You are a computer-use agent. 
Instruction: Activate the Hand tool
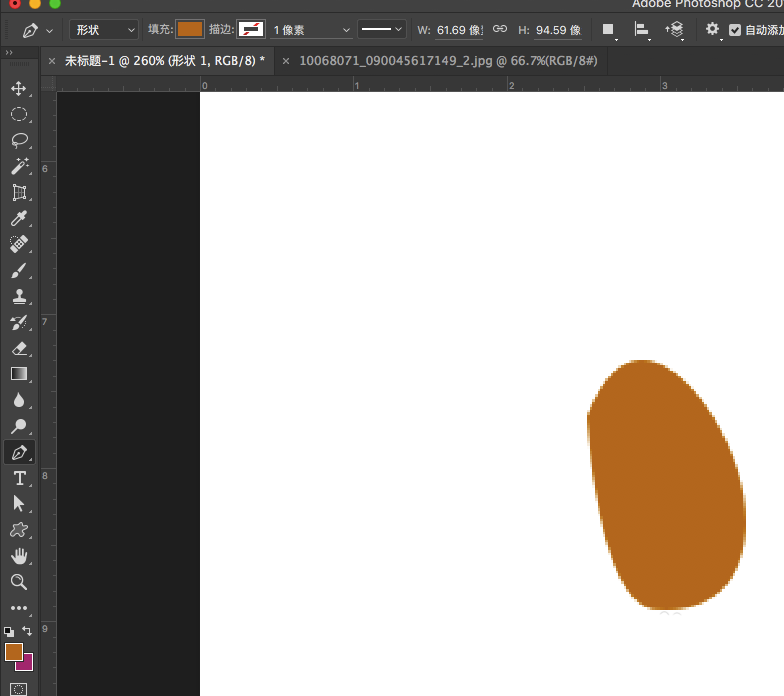(19, 556)
